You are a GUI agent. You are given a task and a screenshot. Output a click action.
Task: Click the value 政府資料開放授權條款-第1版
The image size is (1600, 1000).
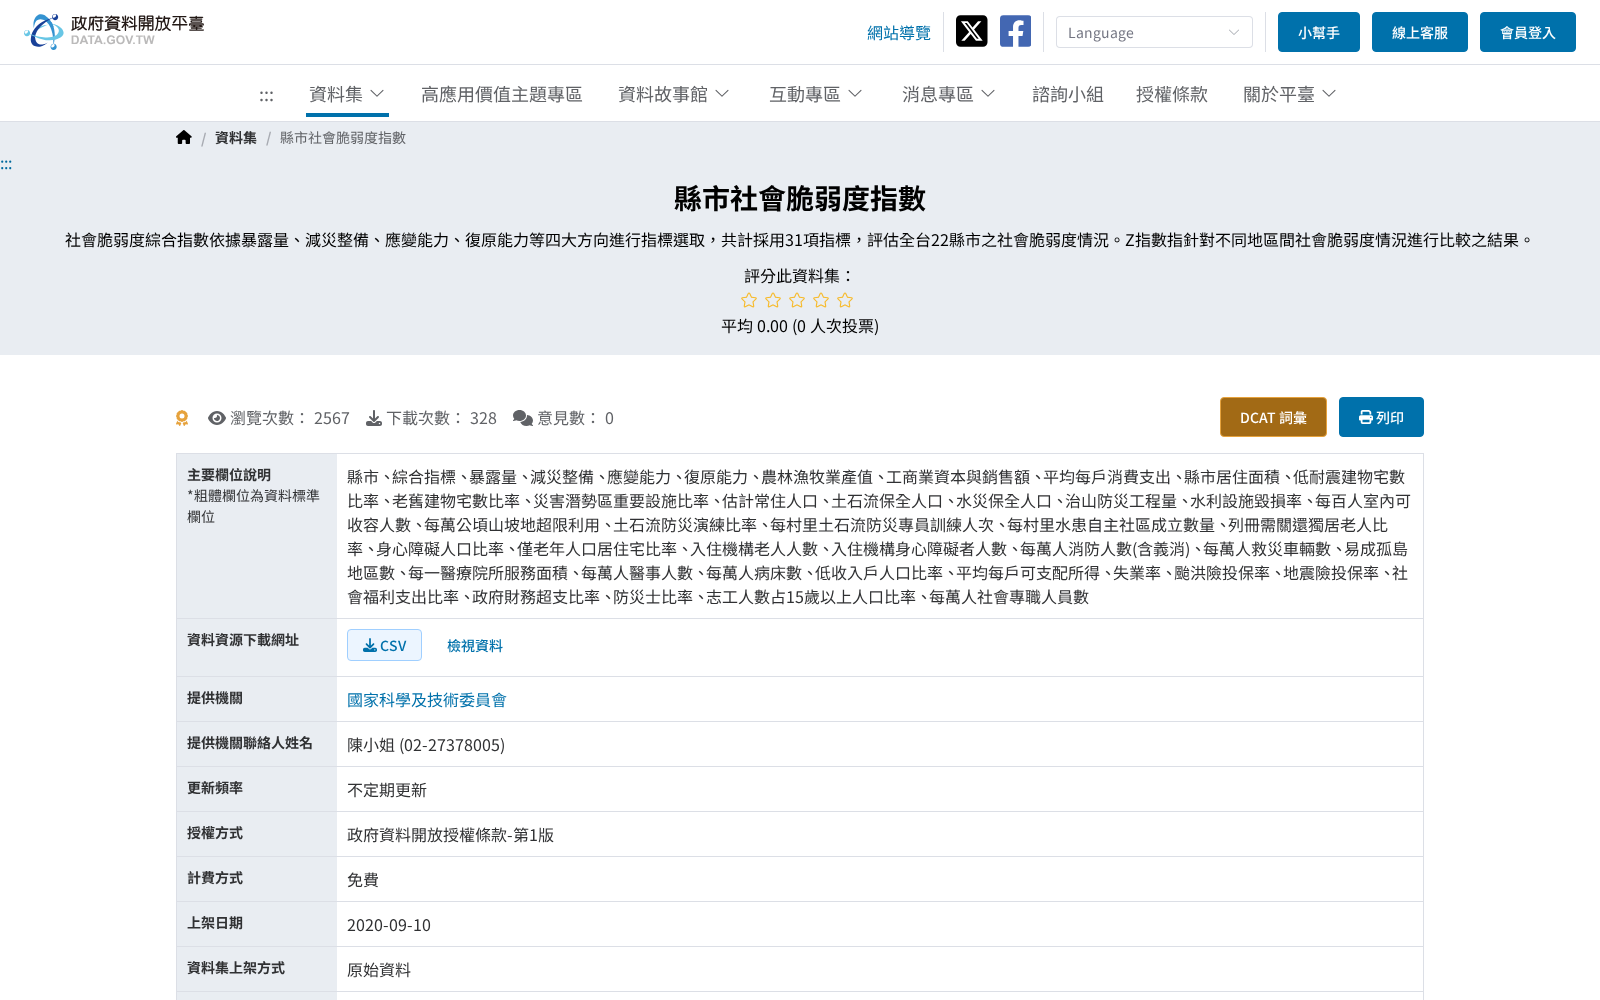pyautogui.click(x=450, y=835)
